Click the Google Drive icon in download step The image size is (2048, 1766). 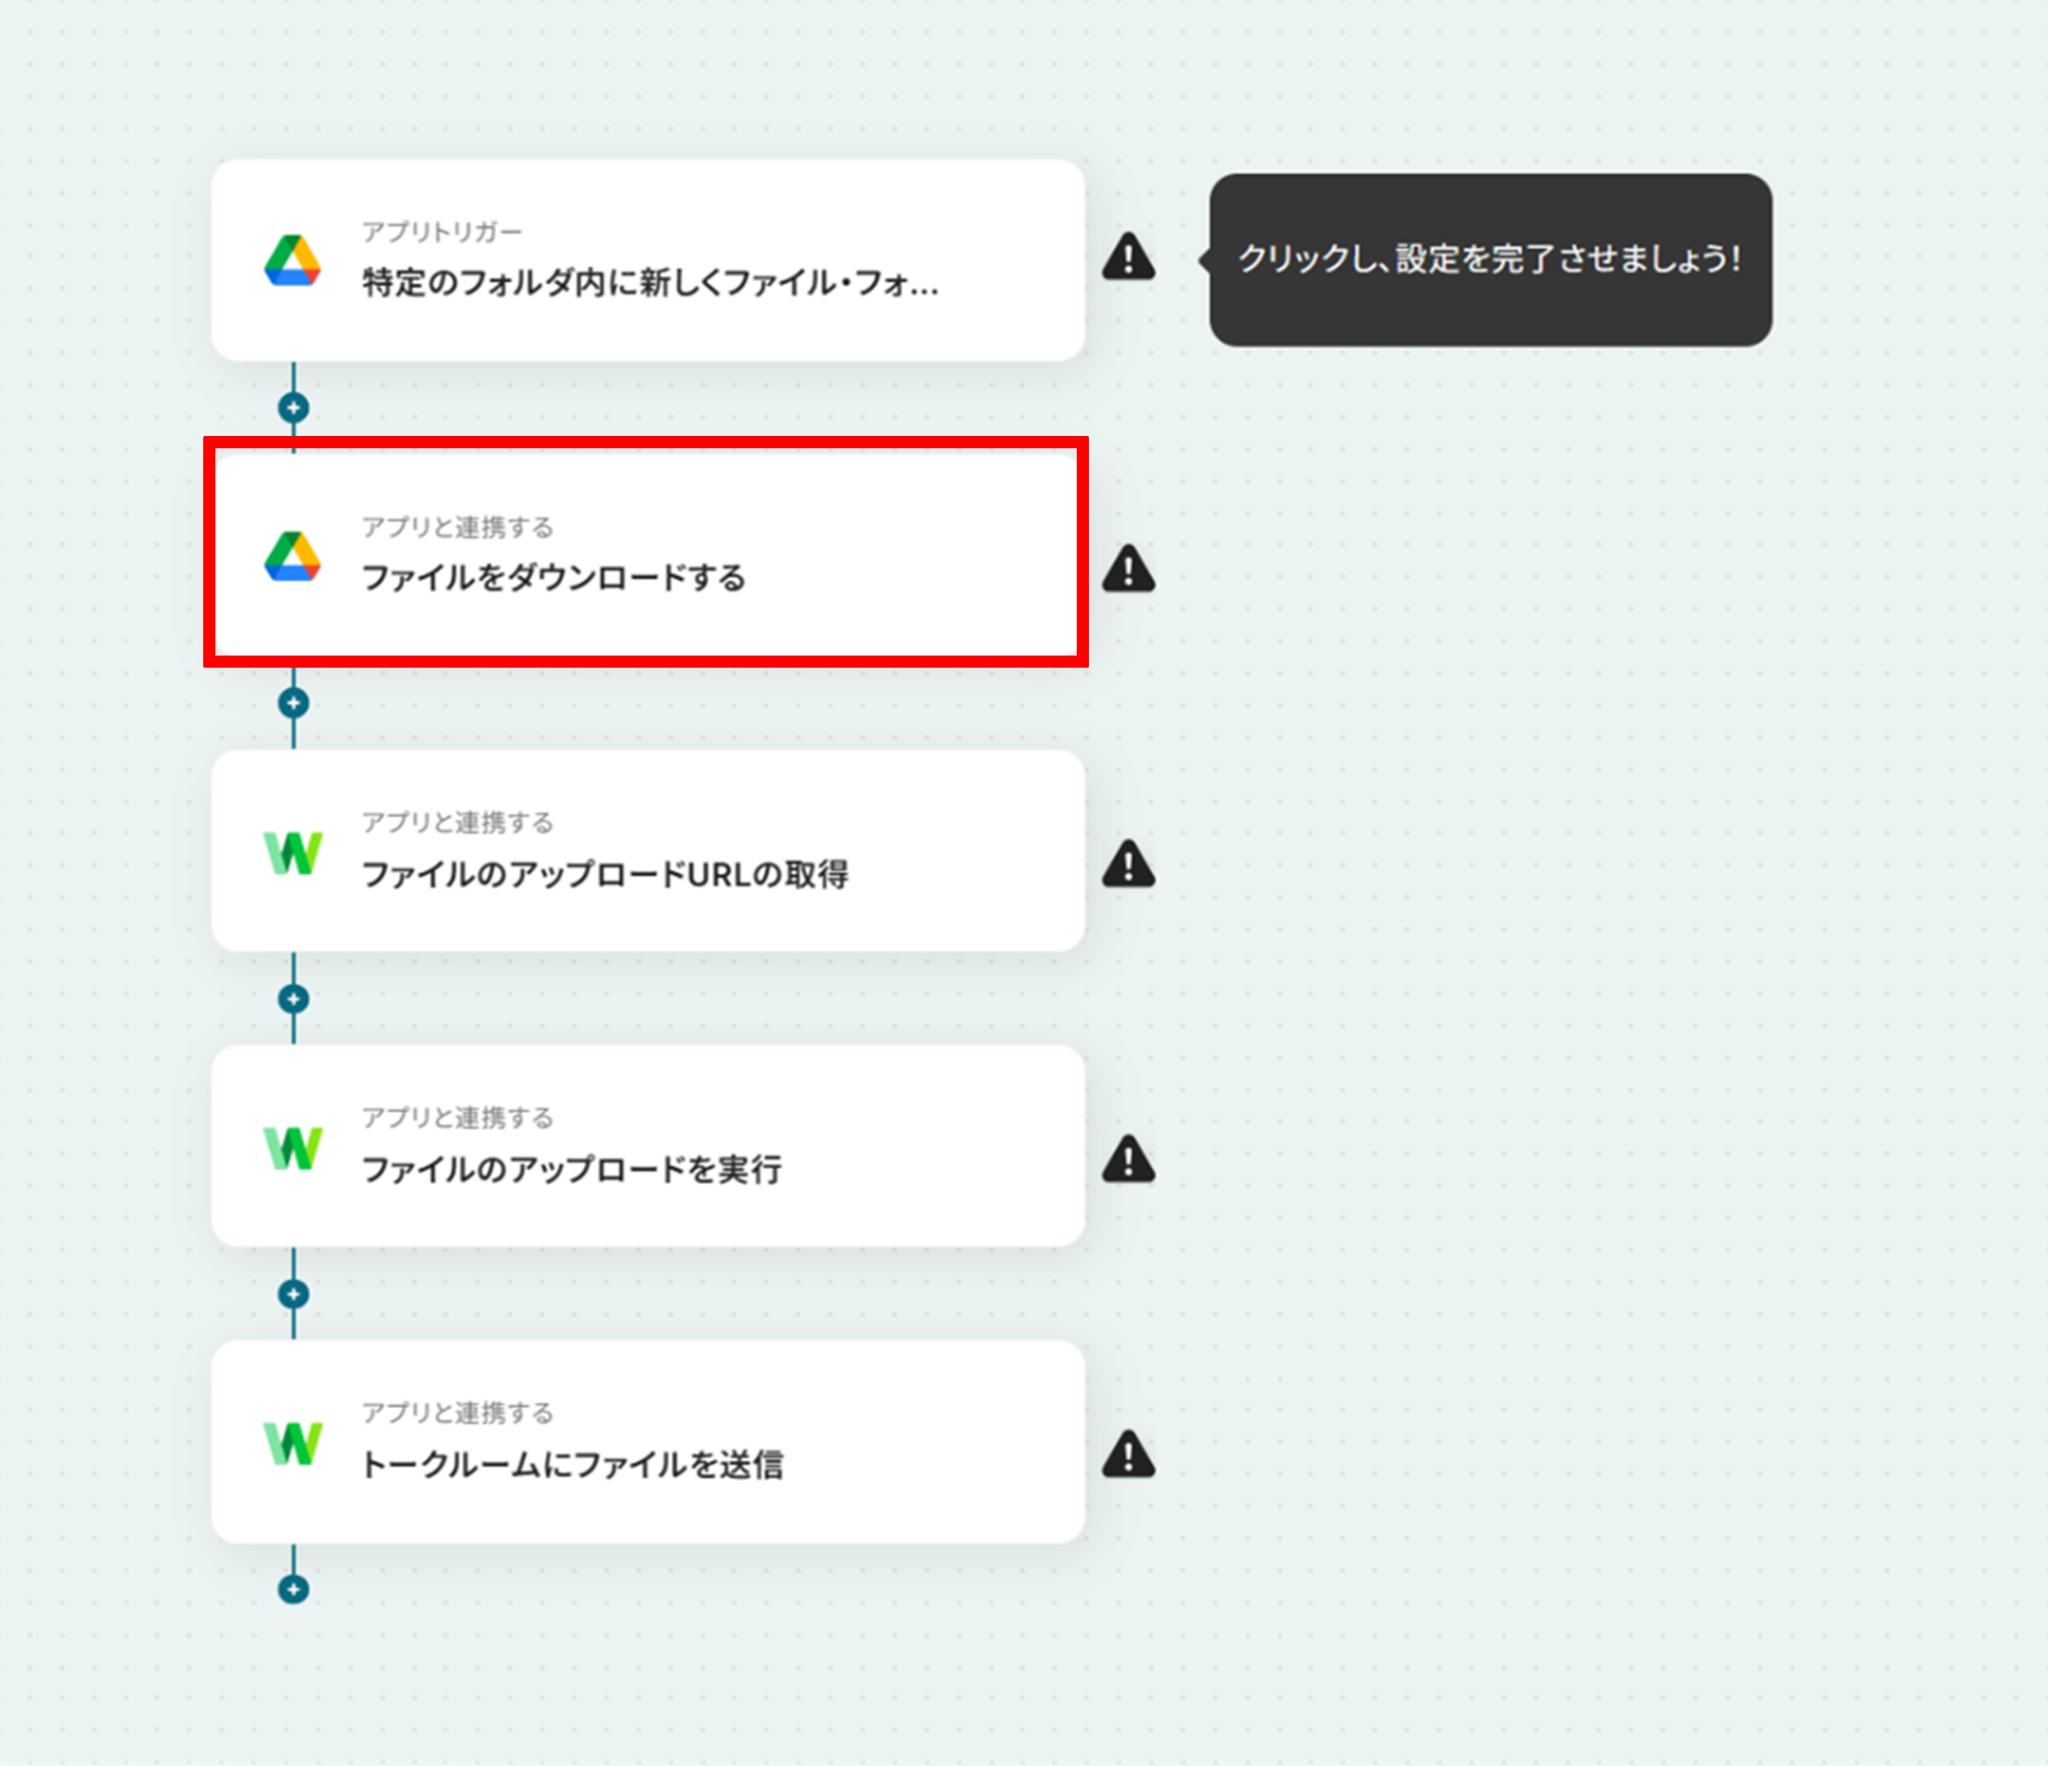pos(292,557)
